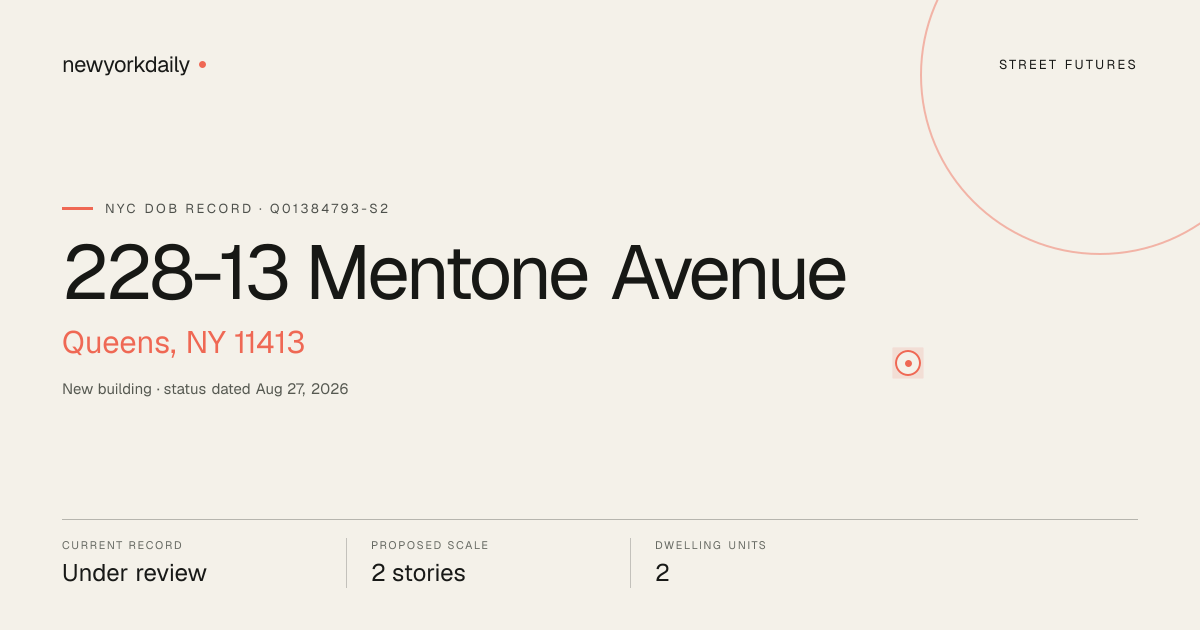Click the vertical divider before Proposed Scale
This screenshot has width=1200, height=630.
[346, 563]
